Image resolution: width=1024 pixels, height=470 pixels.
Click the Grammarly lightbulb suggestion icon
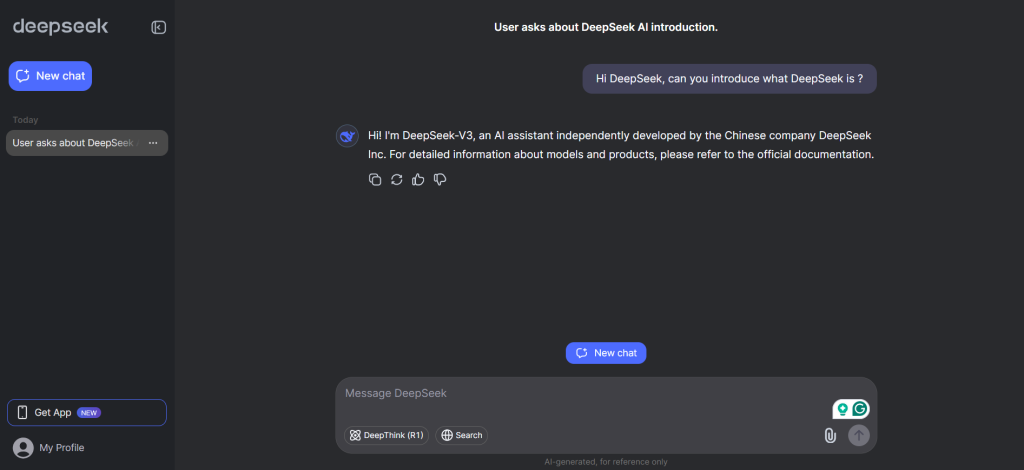coord(842,409)
